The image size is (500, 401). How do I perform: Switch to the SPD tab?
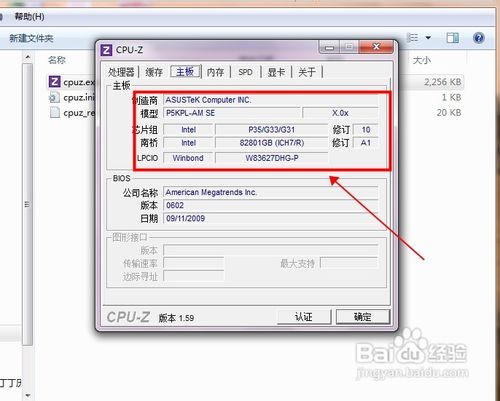(x=245, y=72)
